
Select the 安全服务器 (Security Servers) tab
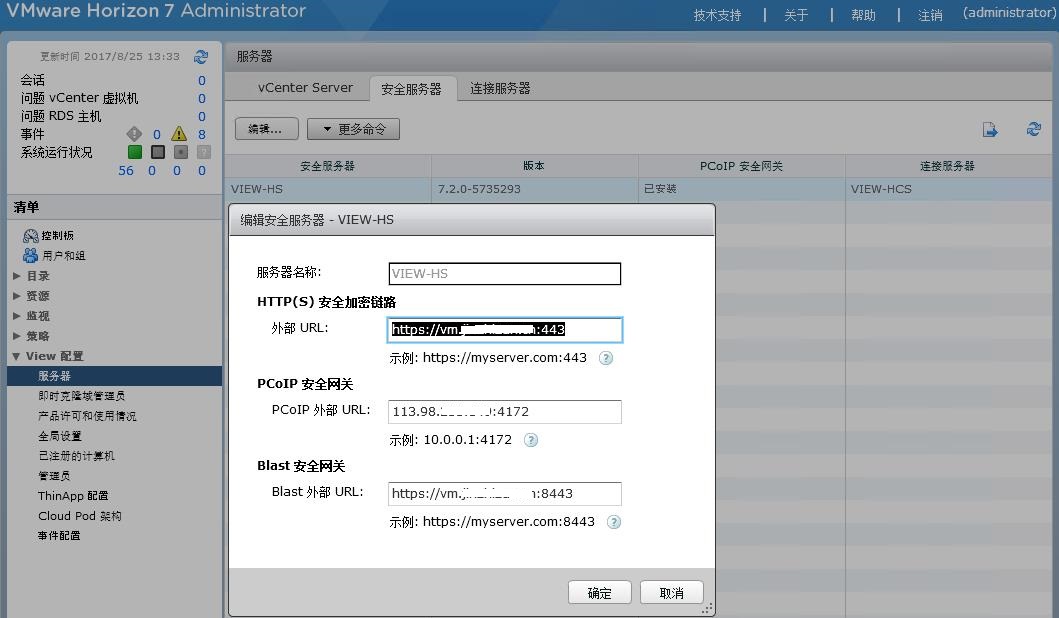[x=411, y=89]
